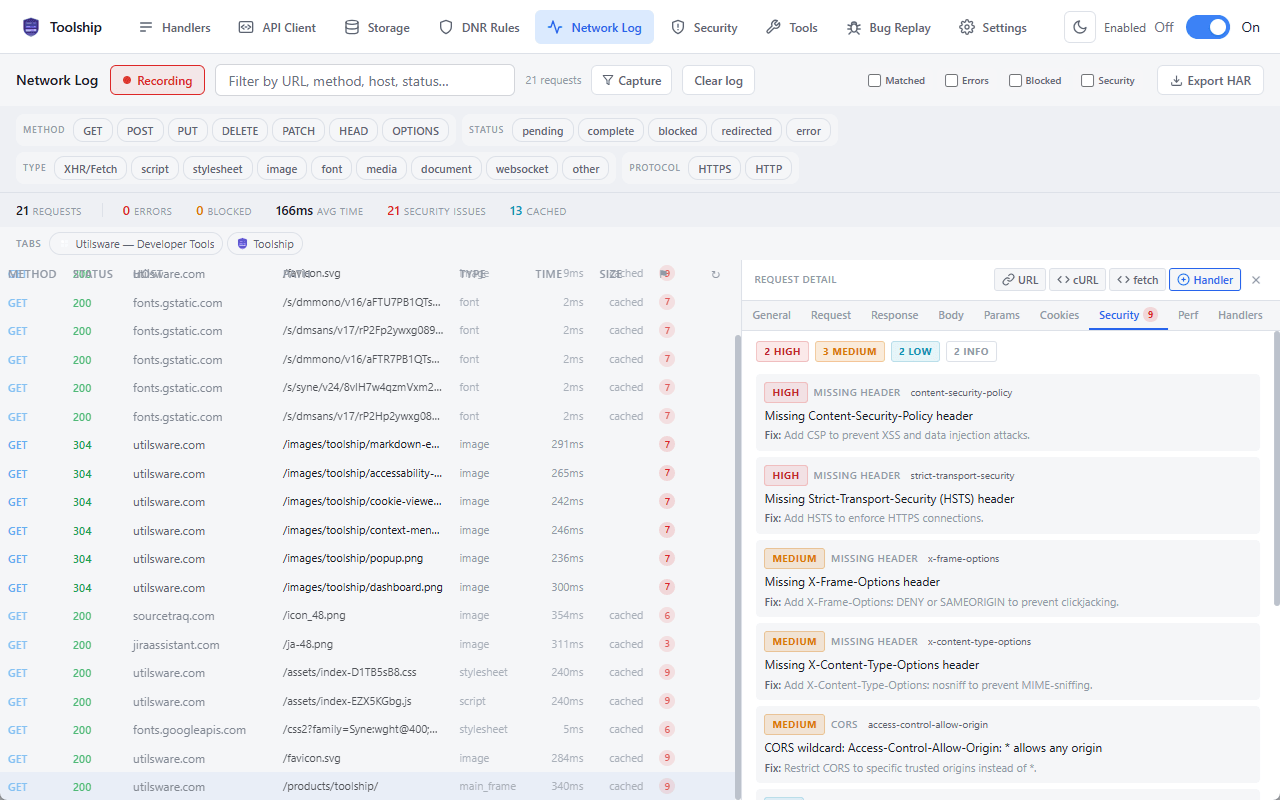Select the /products/toolship/ main_frame request

click(368, 787)
